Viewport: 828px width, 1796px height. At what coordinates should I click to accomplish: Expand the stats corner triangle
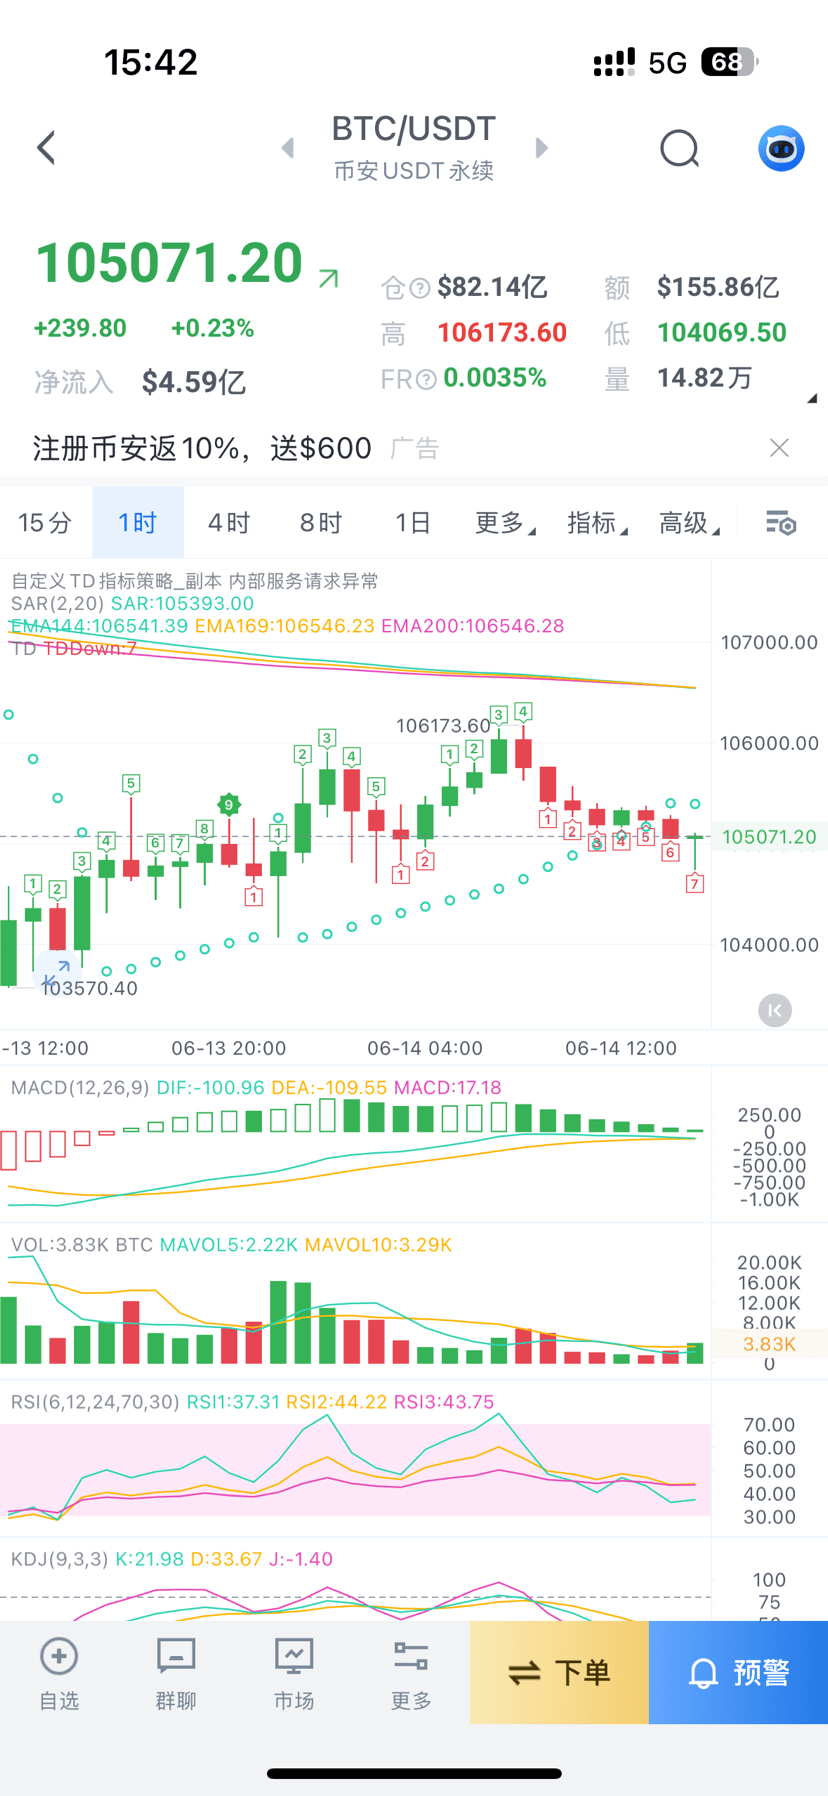[x=812, y=398]
